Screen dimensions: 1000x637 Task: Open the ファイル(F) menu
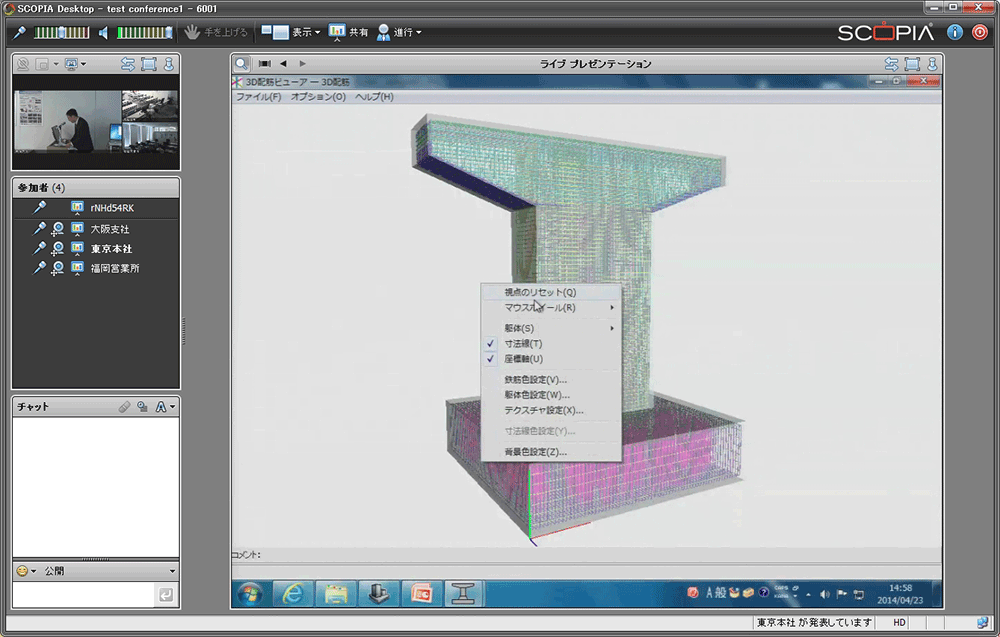pyautogui.click(x=258, y=97)
